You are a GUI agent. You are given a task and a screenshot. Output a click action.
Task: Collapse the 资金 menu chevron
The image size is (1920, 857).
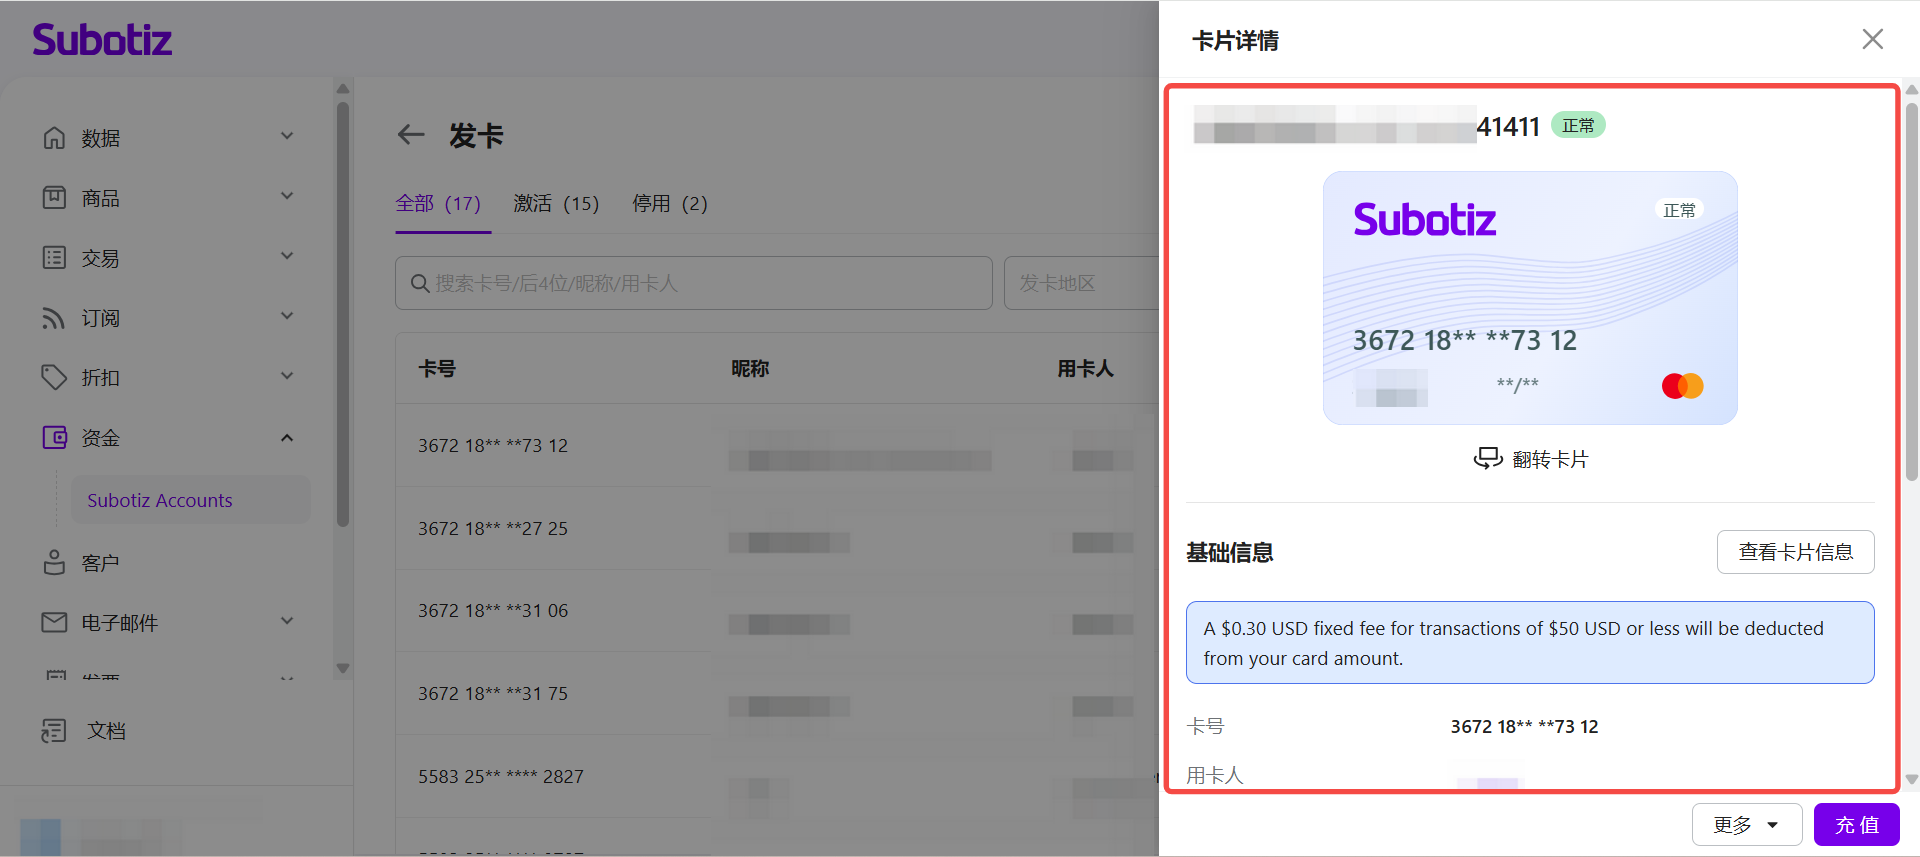tap(287, 437)
